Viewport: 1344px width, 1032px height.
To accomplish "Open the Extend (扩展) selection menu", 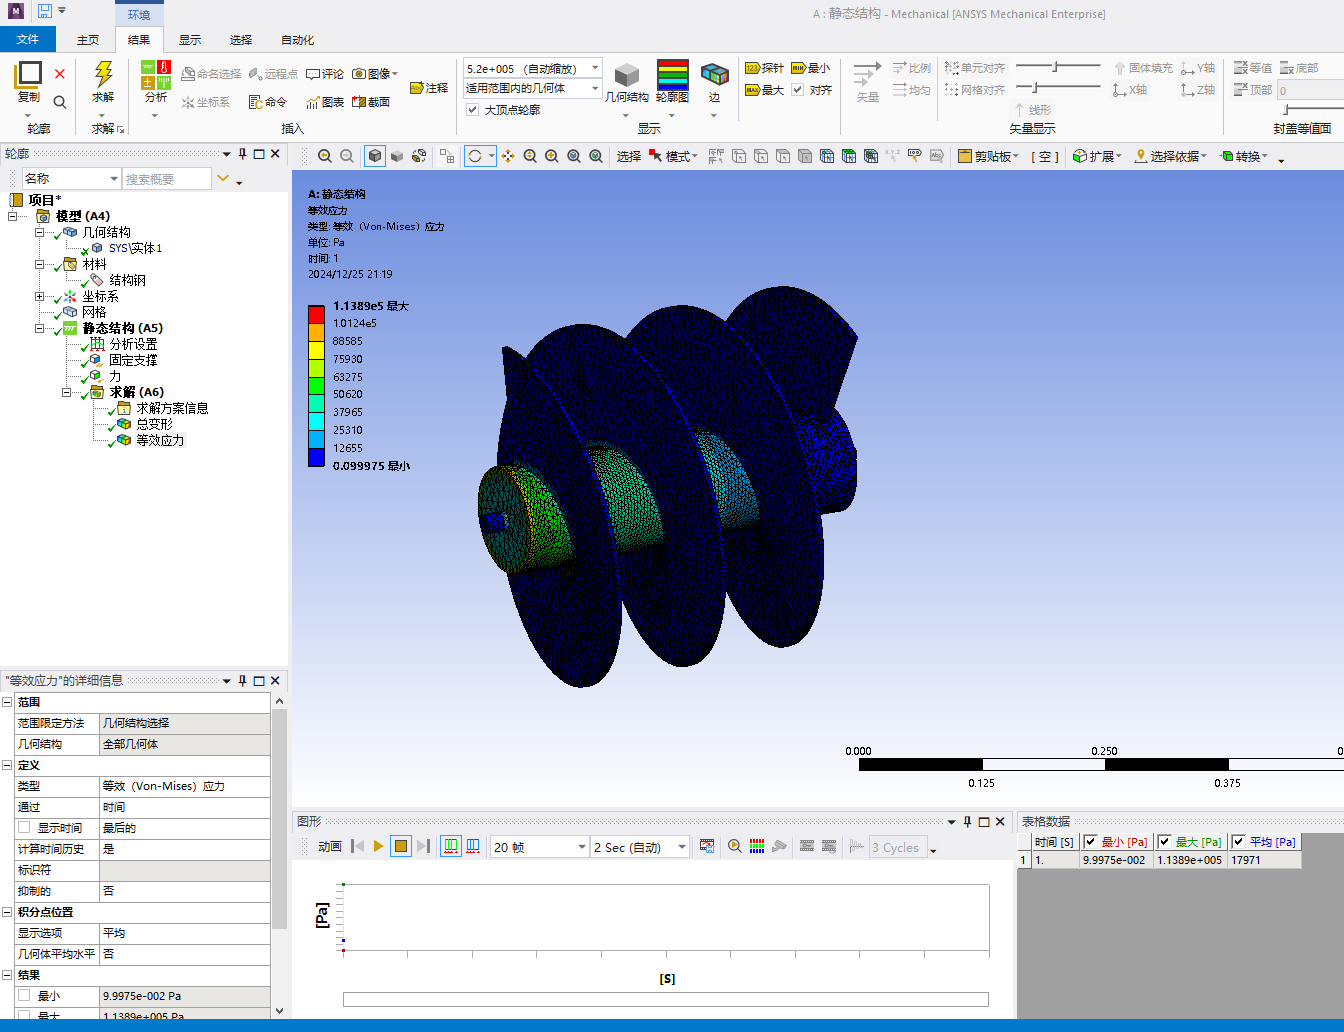I will tap(1097, 156).
